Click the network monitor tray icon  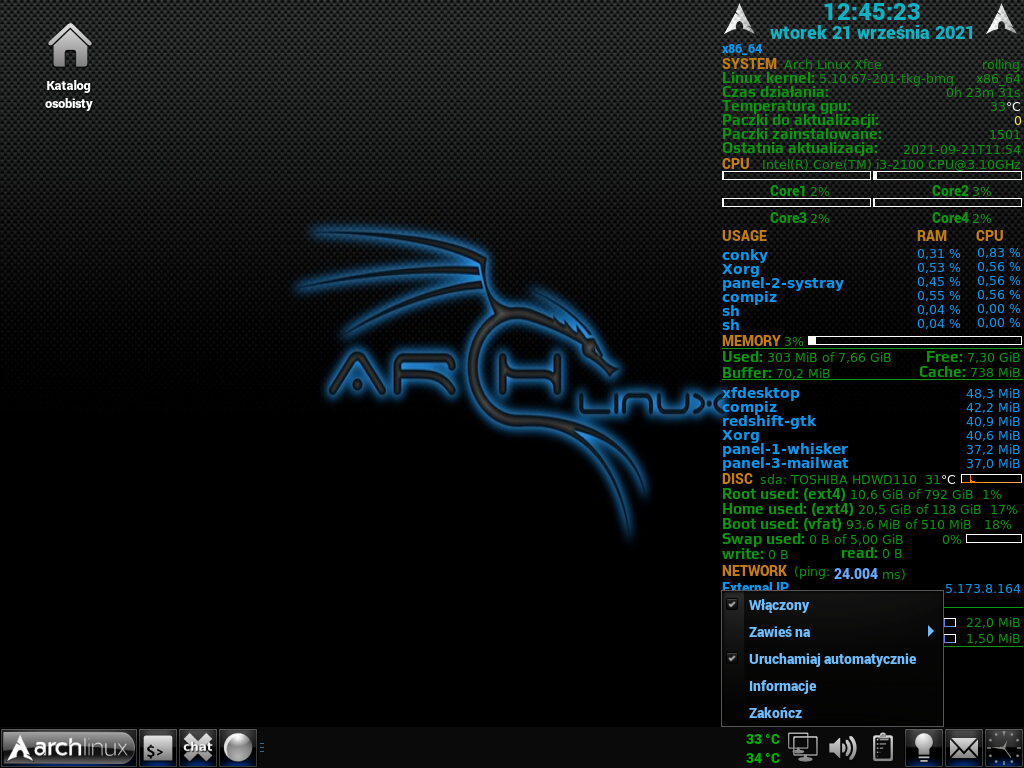803,747
